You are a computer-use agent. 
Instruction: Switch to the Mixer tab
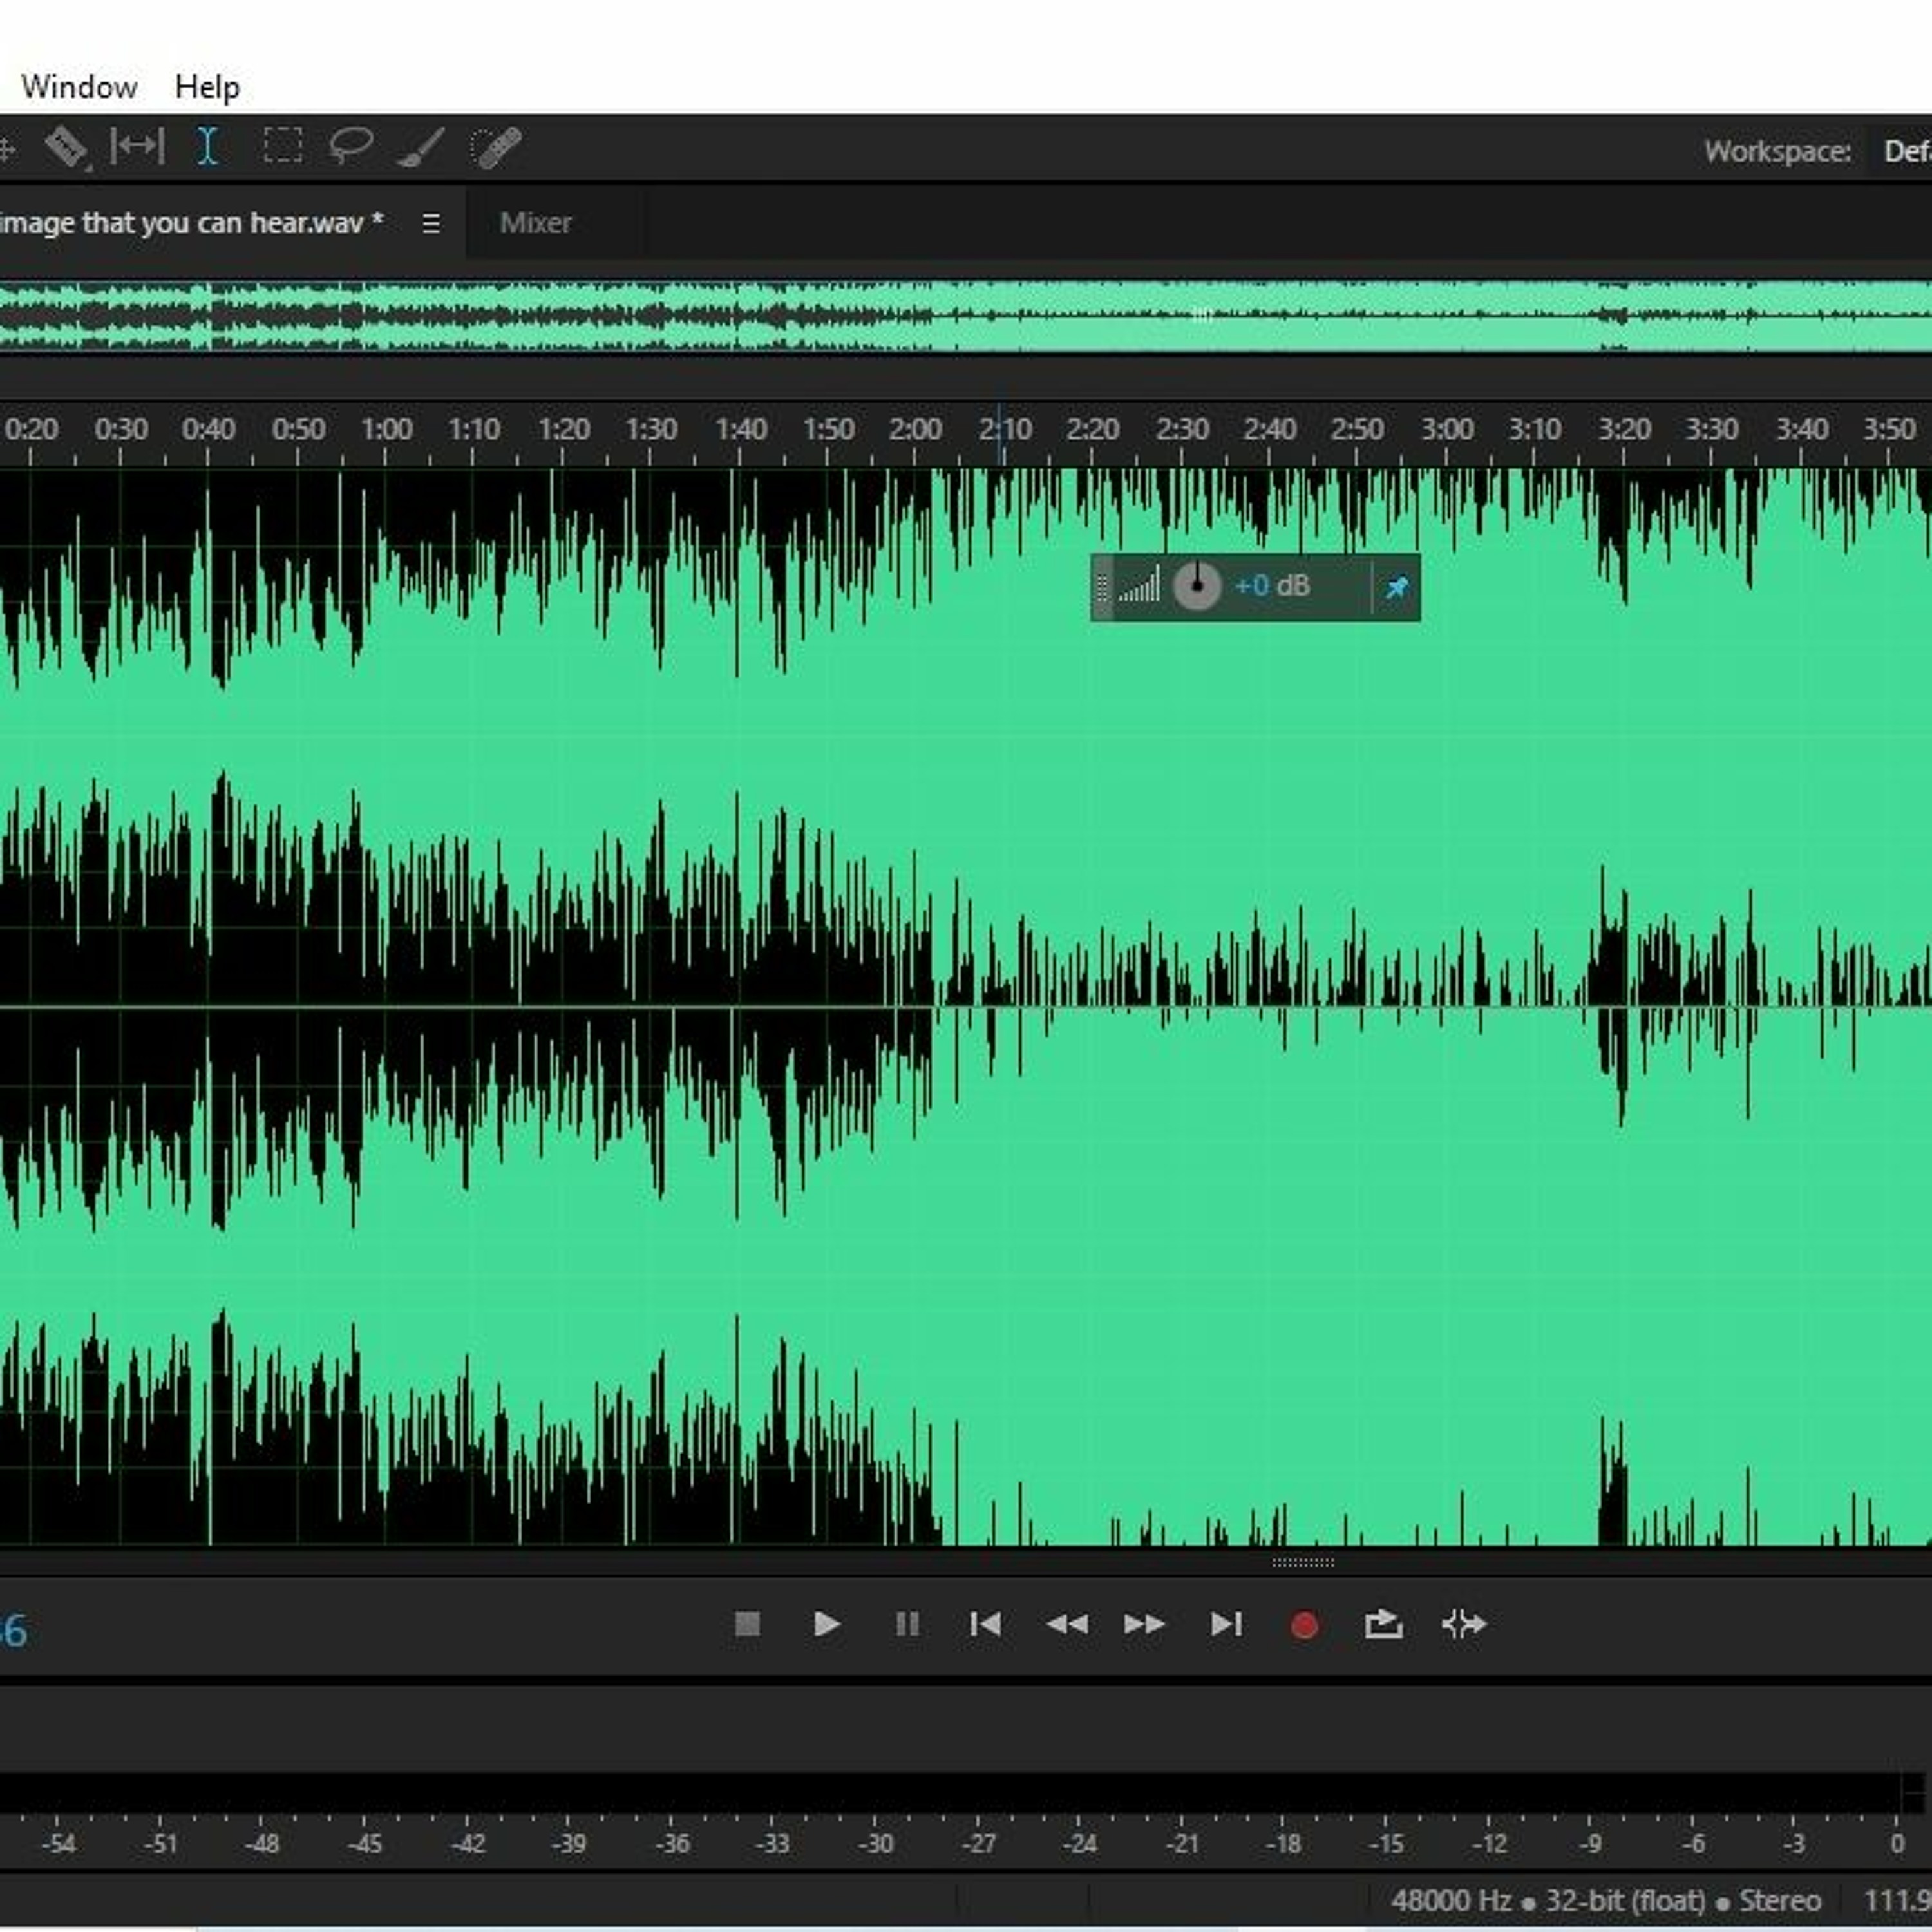[x=536, y=222]
